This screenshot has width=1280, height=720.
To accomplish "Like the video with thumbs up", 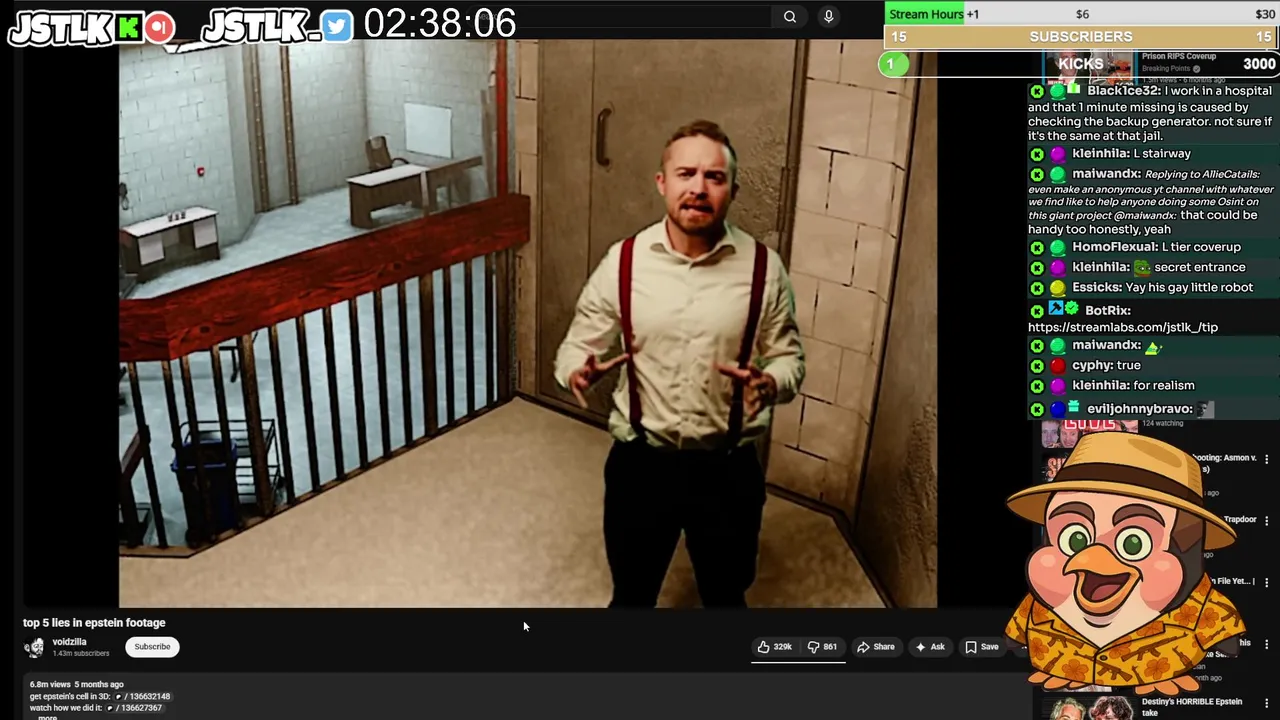I will [x=775, y=647].
